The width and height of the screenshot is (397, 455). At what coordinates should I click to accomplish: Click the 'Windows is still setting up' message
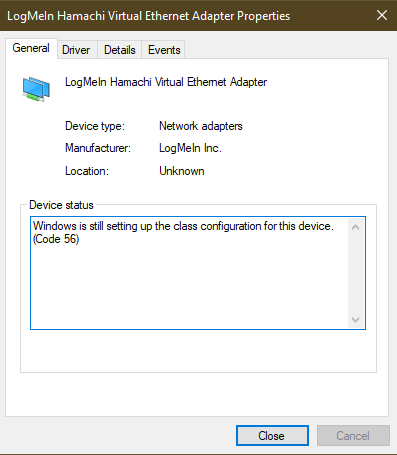183,226
